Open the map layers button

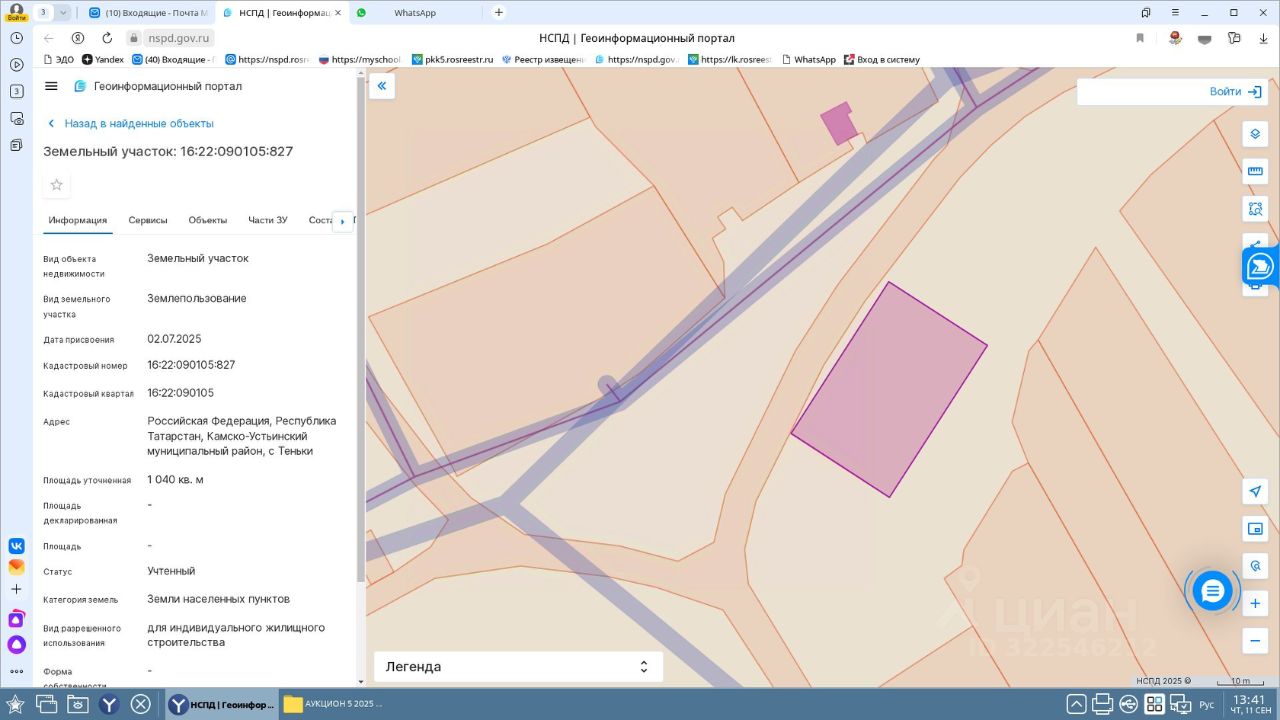[1255, 134]
